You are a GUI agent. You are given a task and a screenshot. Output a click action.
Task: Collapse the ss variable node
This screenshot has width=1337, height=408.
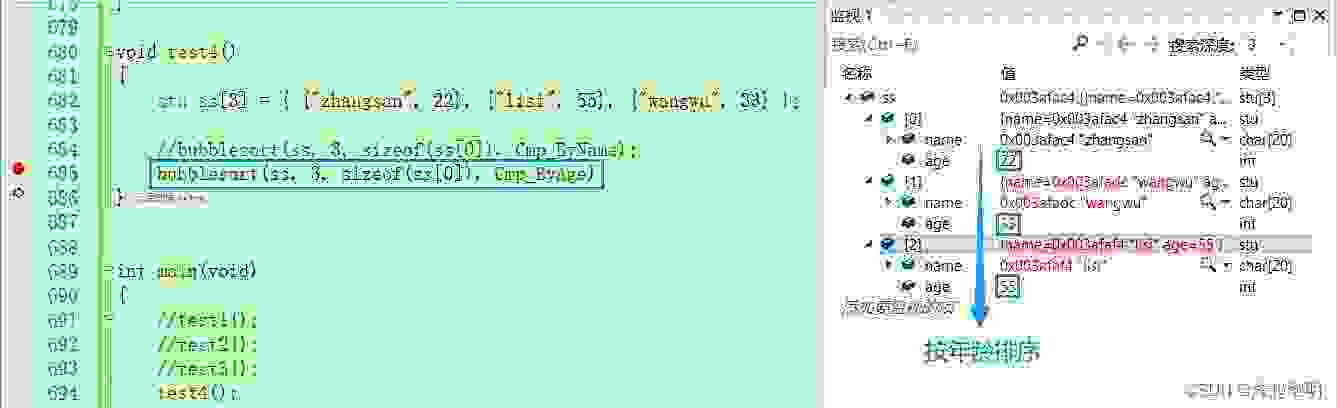[x=850, y=97]
